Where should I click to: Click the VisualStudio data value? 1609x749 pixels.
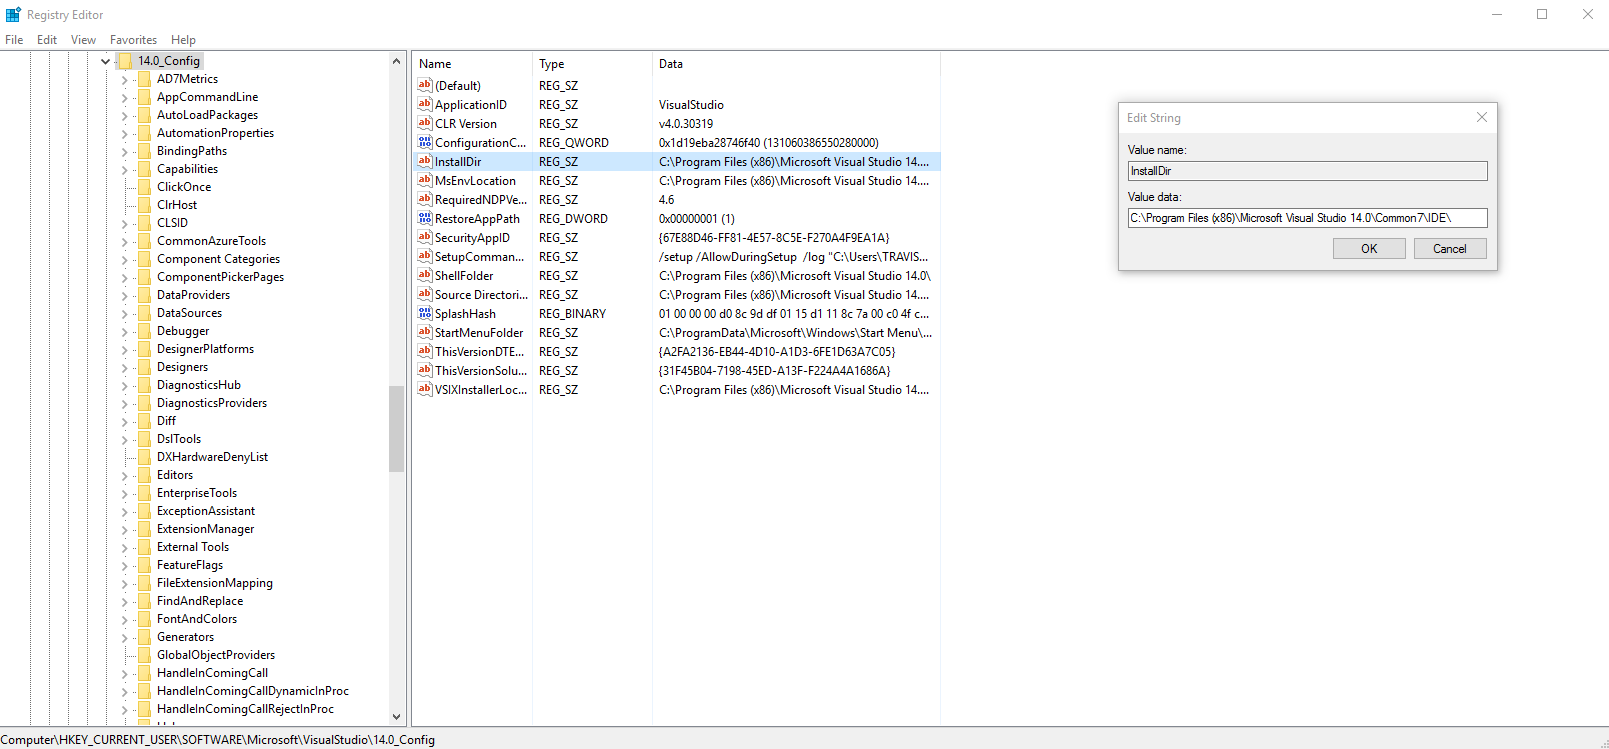[691, 105]
